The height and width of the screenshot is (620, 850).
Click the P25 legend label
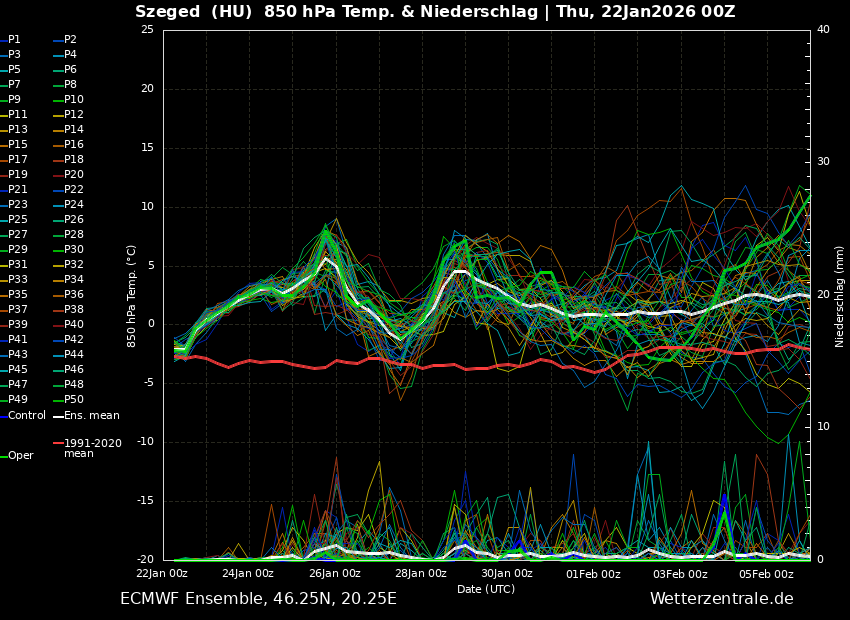tap(18, 220)
